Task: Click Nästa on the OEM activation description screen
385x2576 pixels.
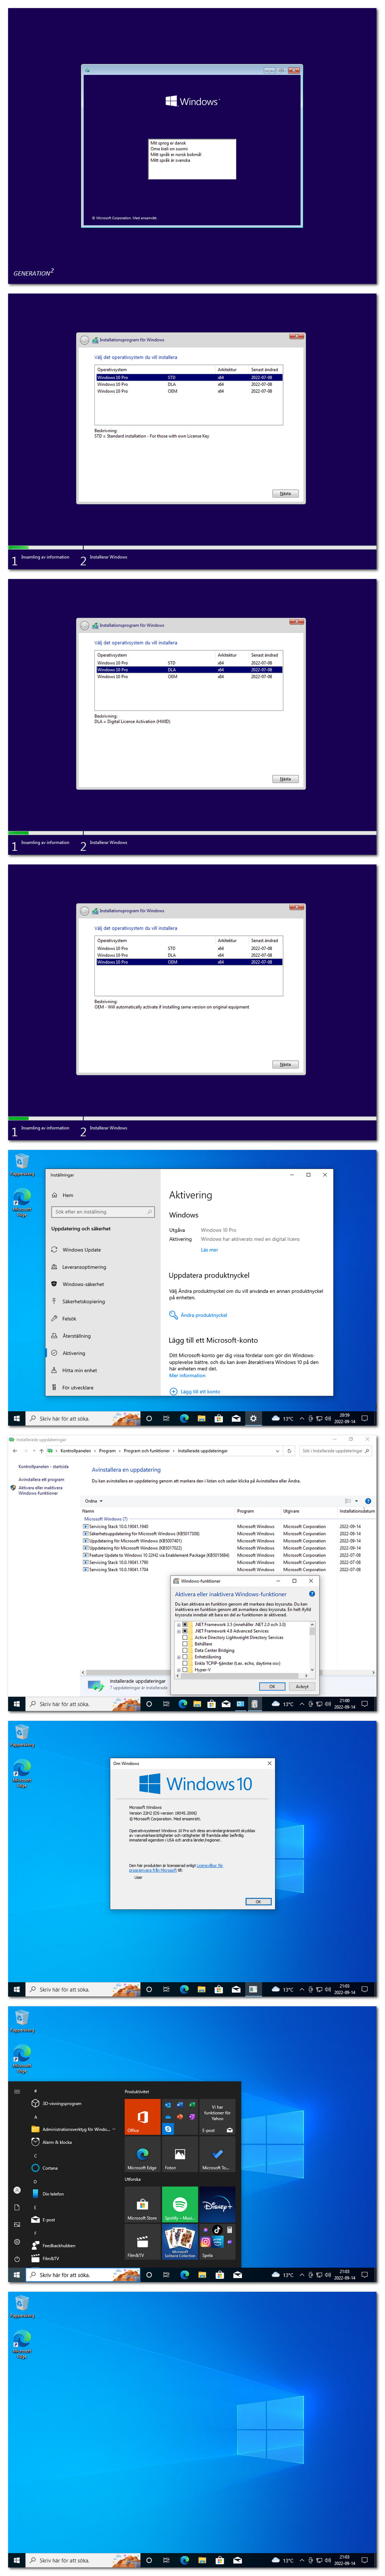Action: tap(285, 1064)
